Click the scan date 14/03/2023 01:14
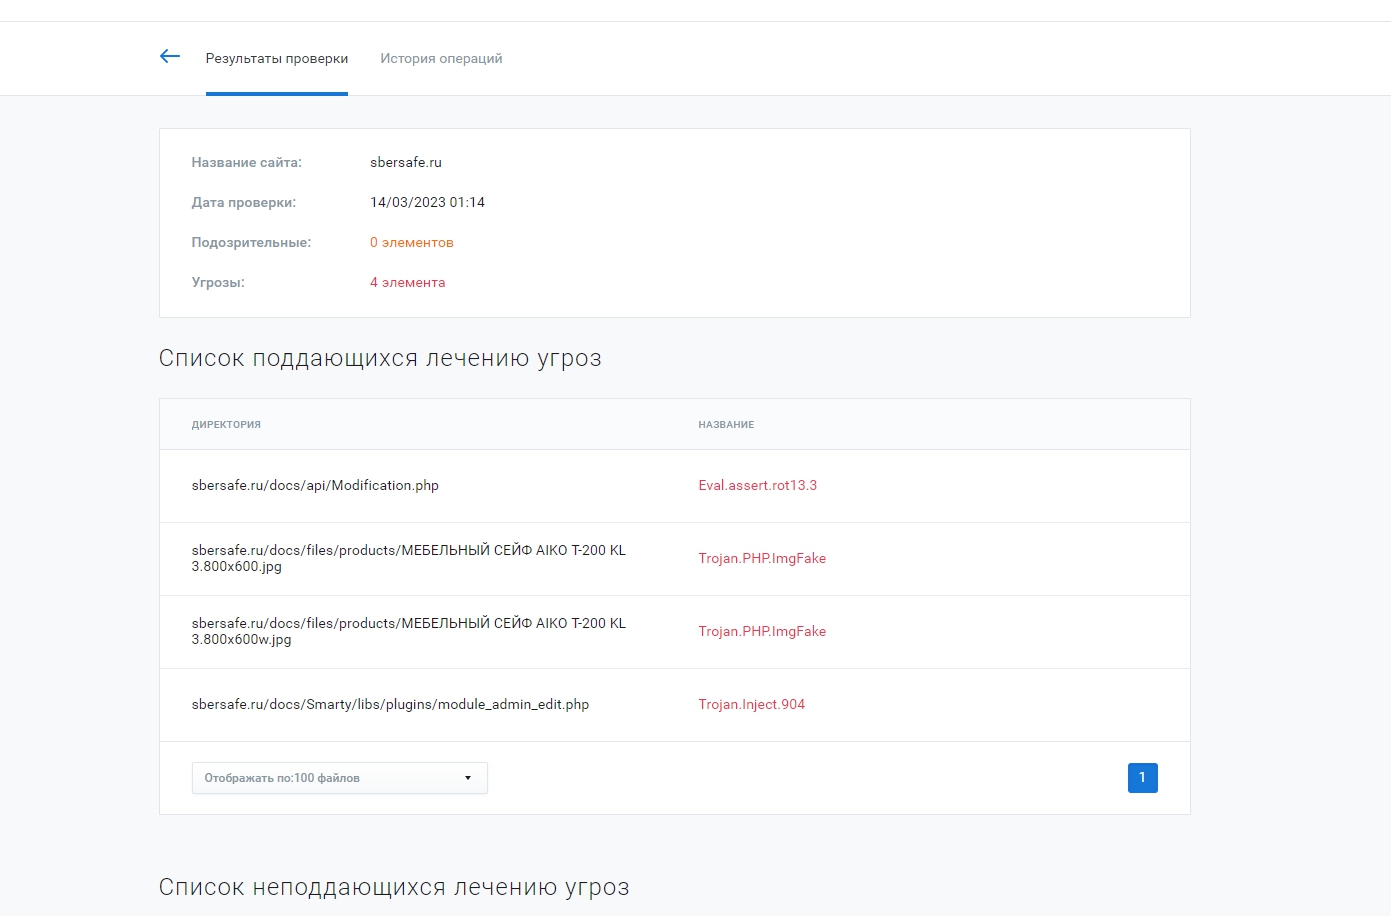The width and height of the screenshot is (1391, 916). (427, 203)
